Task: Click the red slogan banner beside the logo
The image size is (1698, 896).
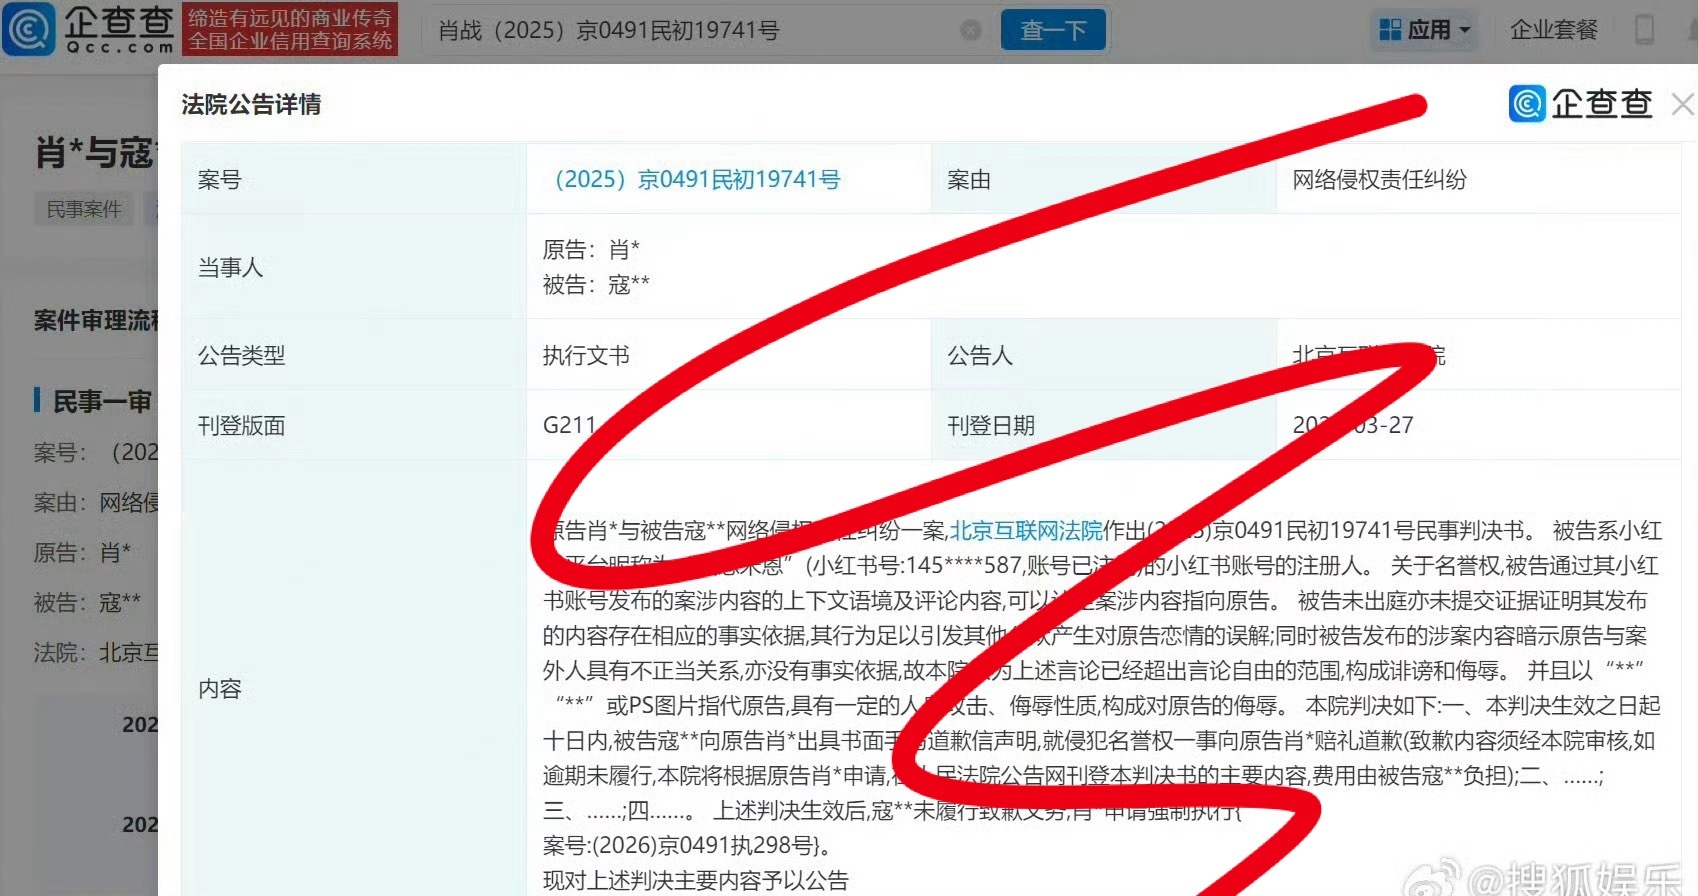Action: (x=290, y=29)
